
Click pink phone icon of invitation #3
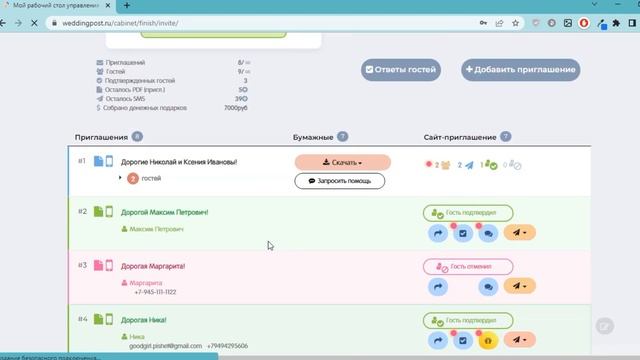(x=109, y=265)
